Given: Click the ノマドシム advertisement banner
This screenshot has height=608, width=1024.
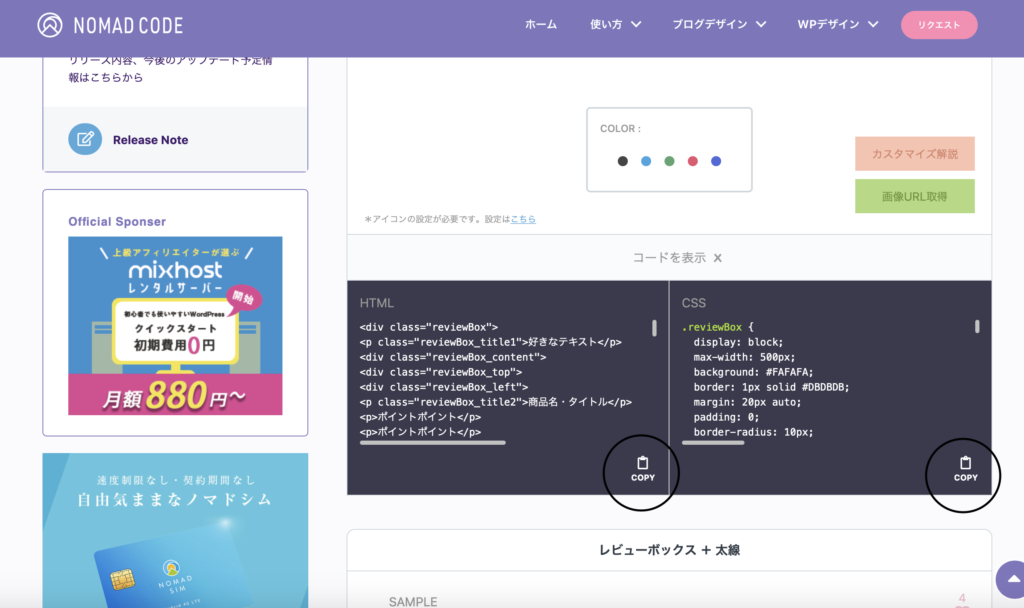Looking at the screenshot, I should point(175,530).
